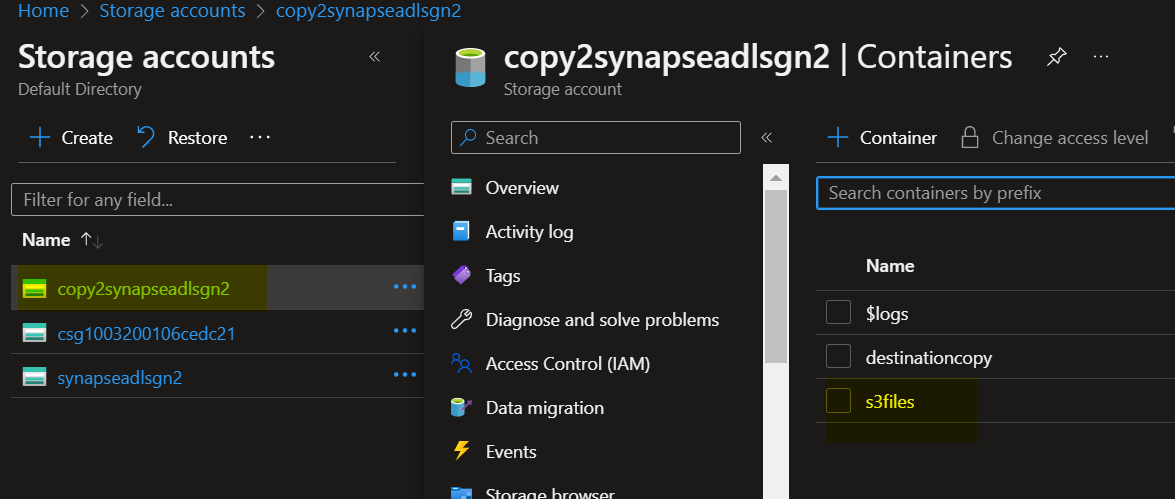Open the Activity log menu item
The width and height of the screenshot is (1175, 499).
coord(529,232)
